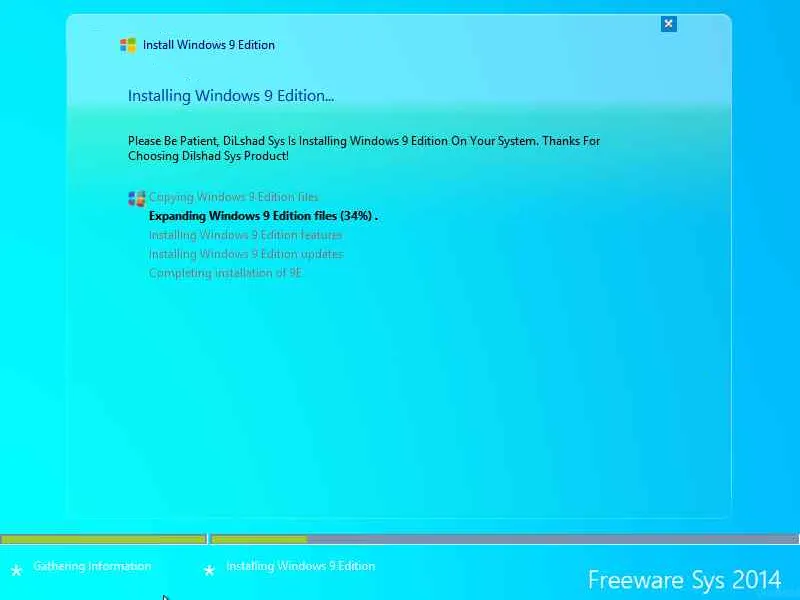Click the 'Install Windows 9 Edition' title text

coord(209,45)
